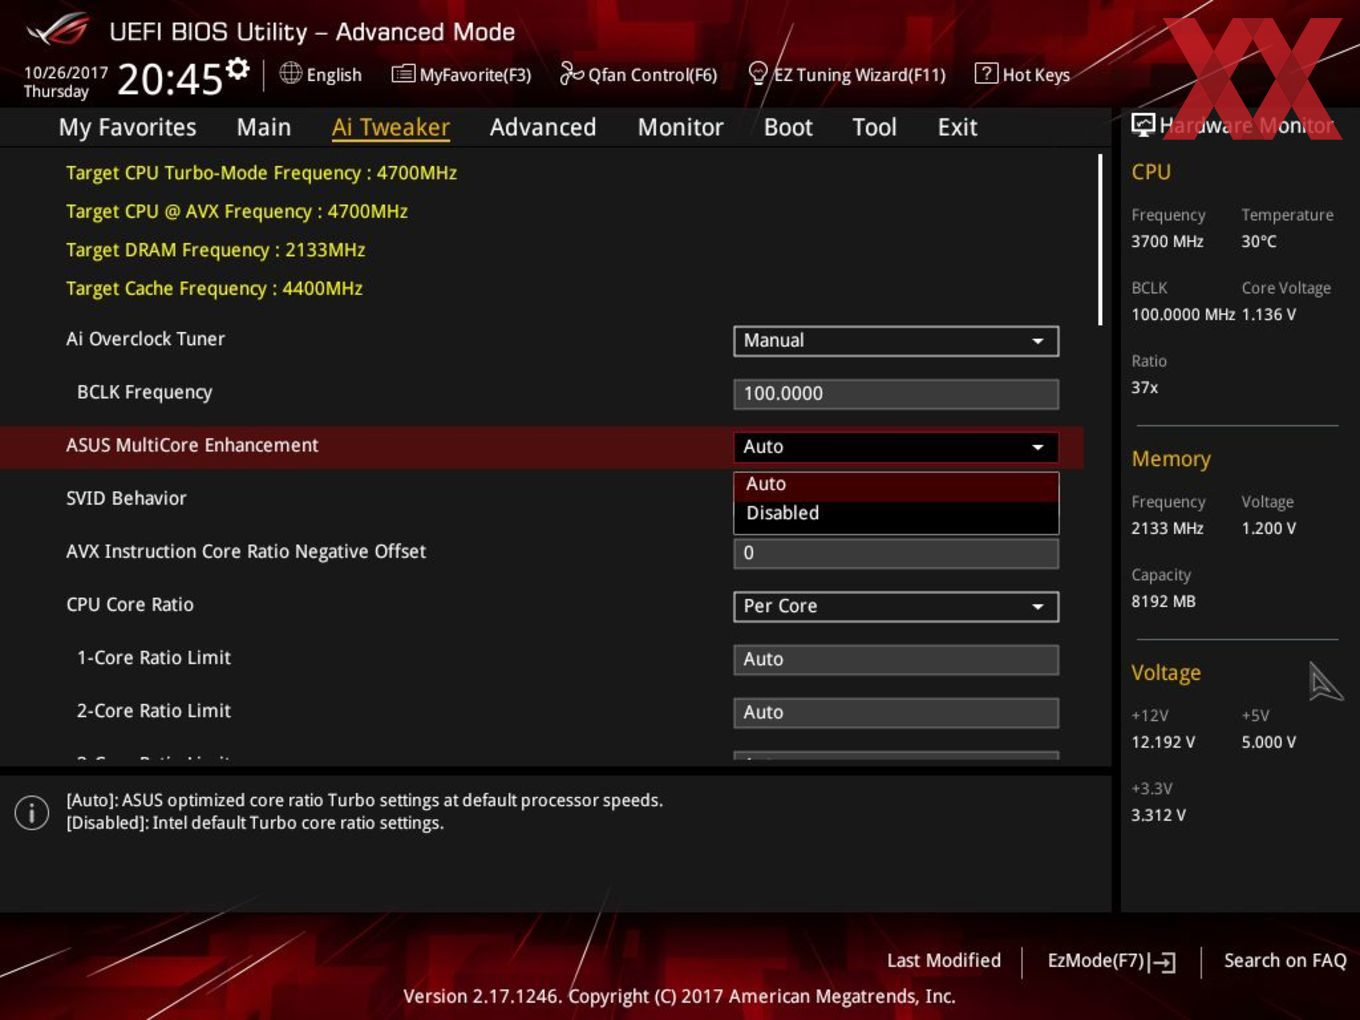Screen dimensions: 1360x1020
Task: Click Target CPU Turbo-Mode Frequency text
Action: coord(262,173)
